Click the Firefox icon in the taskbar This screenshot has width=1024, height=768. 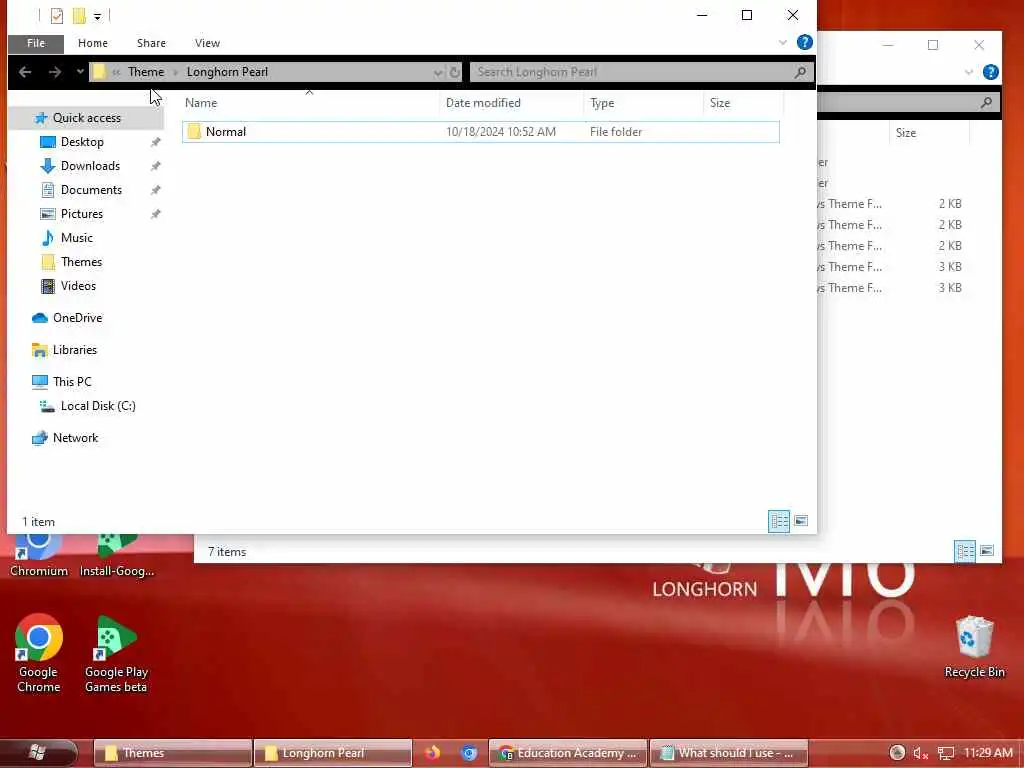[432, 753]
